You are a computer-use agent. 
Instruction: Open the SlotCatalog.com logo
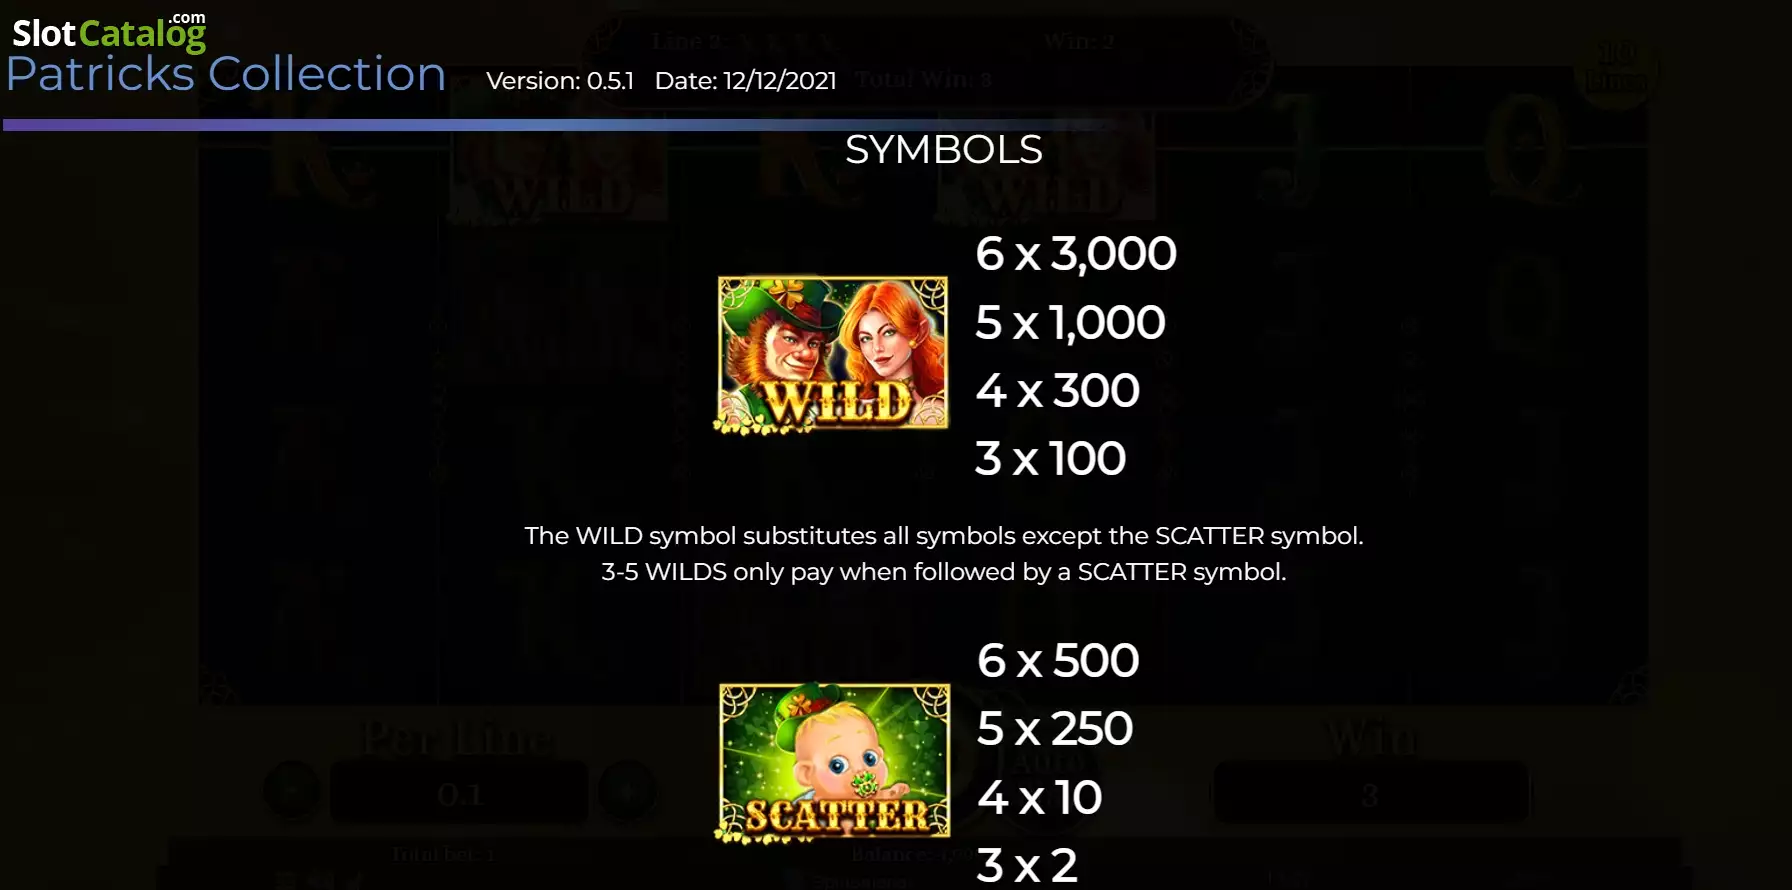click(109, 33)
